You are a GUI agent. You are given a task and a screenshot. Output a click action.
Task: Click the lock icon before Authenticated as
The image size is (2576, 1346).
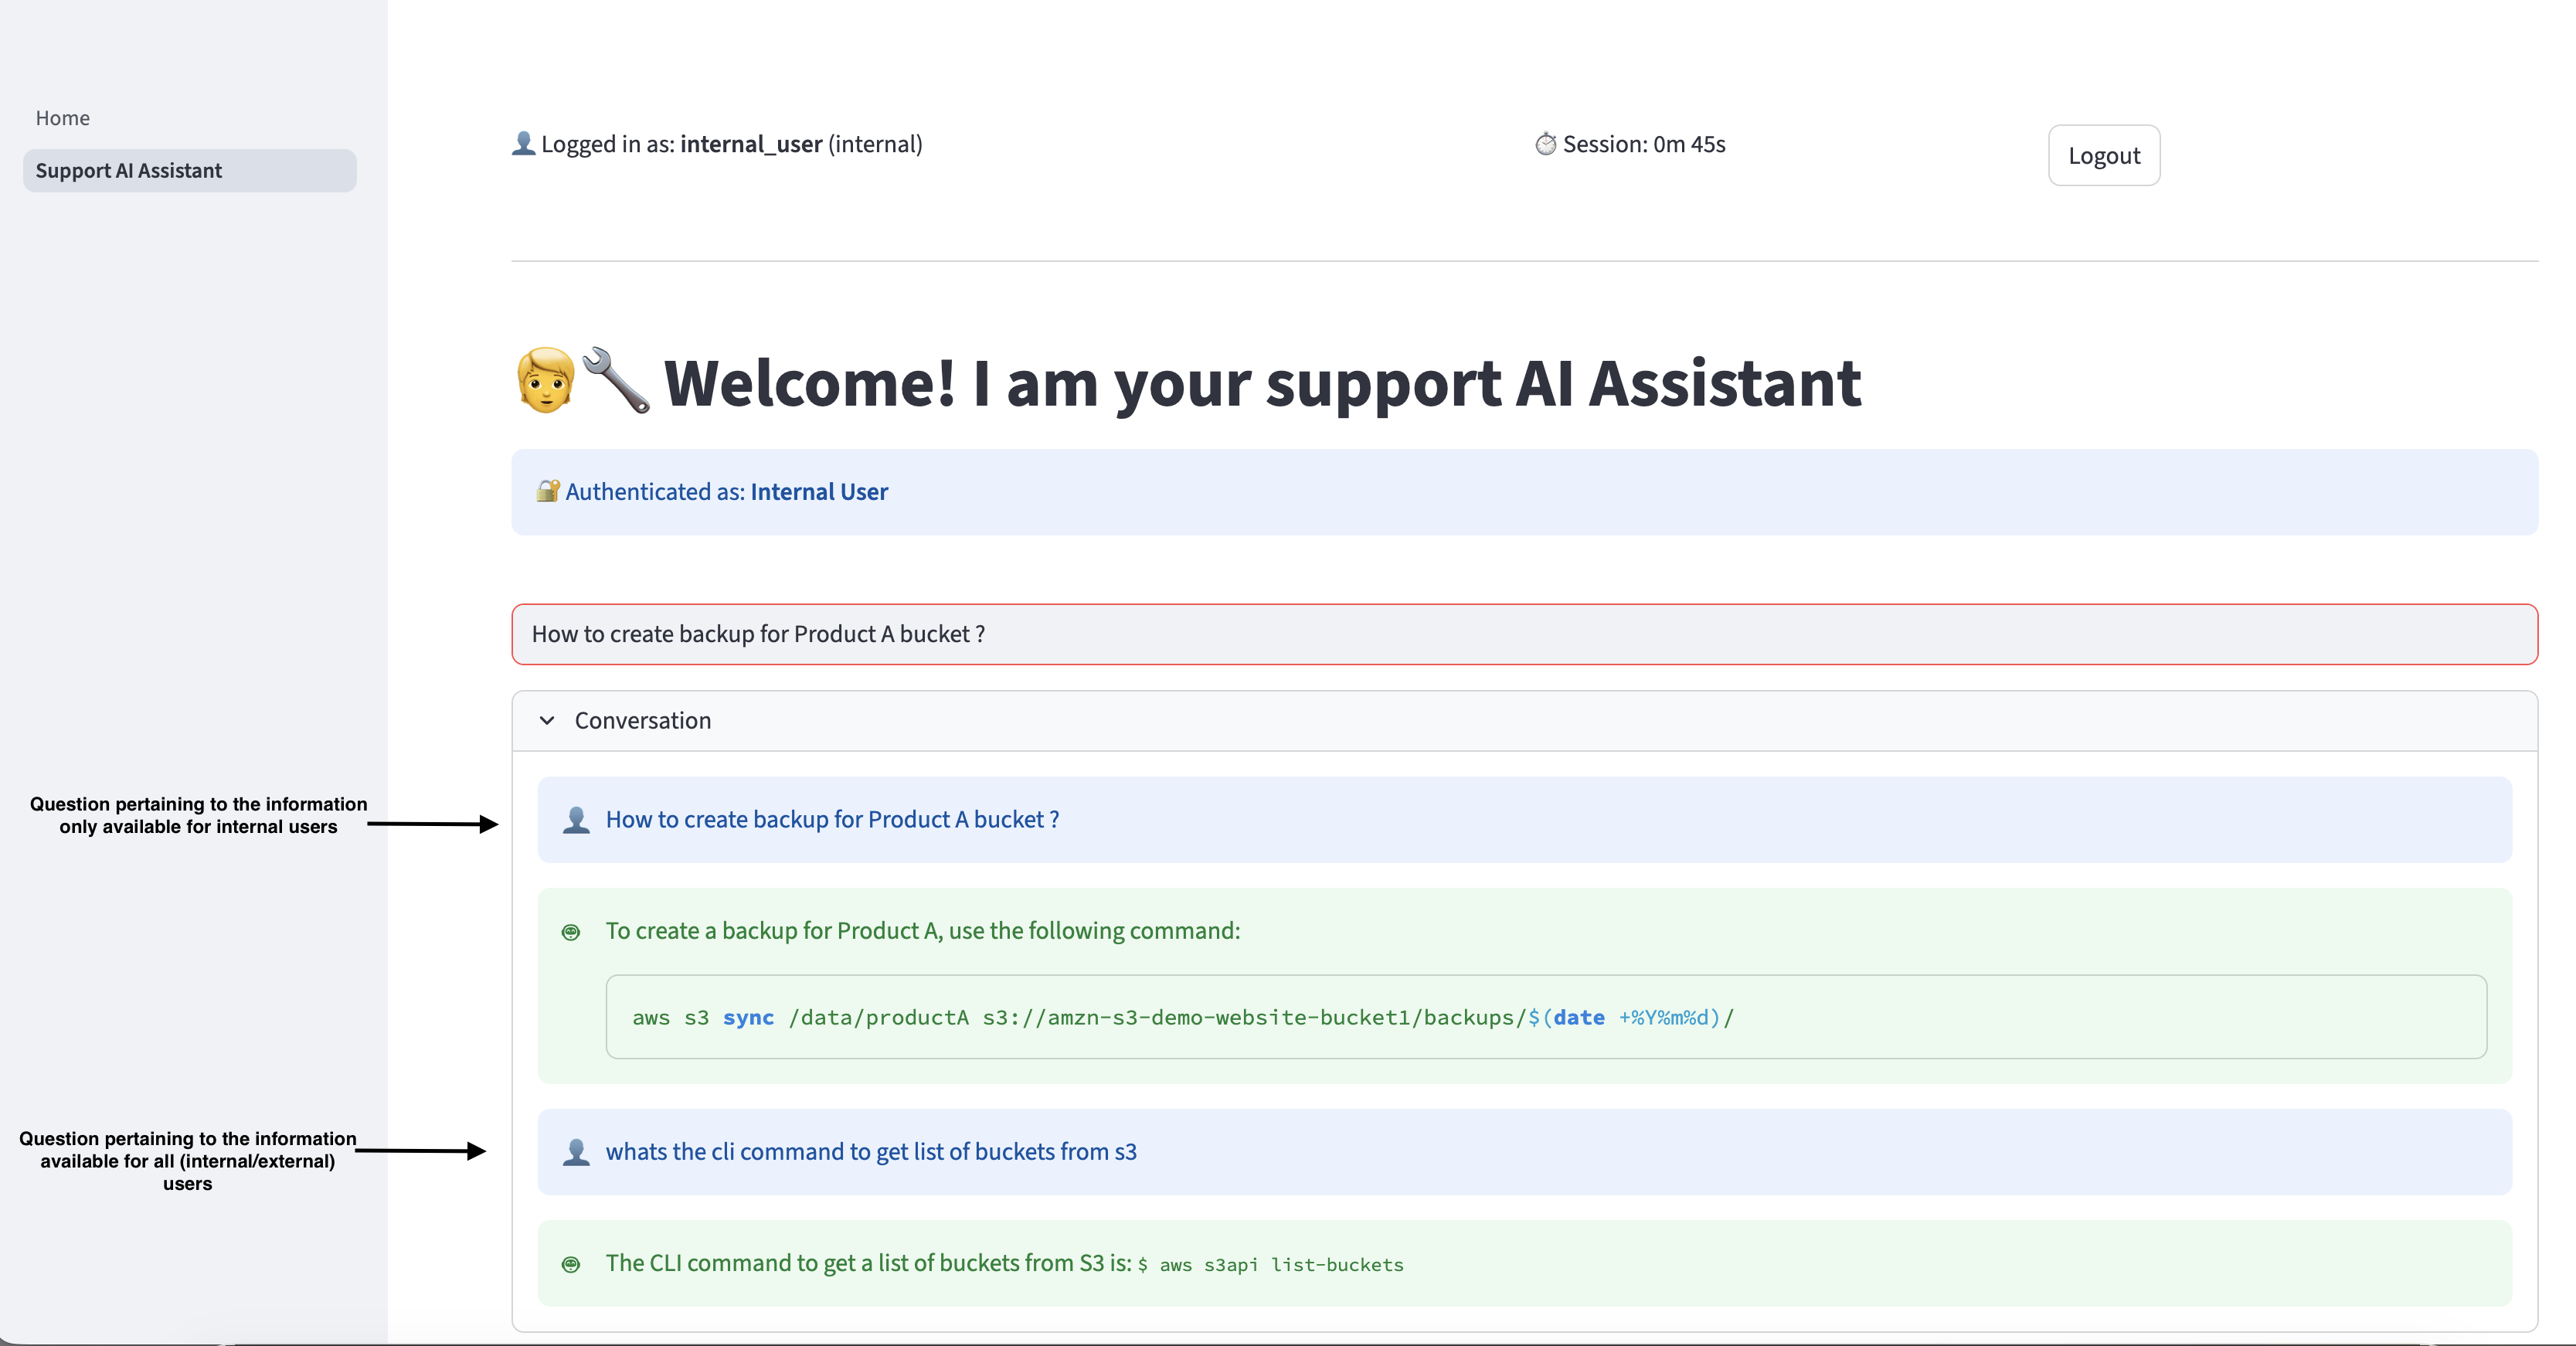(x=547, y=491)
